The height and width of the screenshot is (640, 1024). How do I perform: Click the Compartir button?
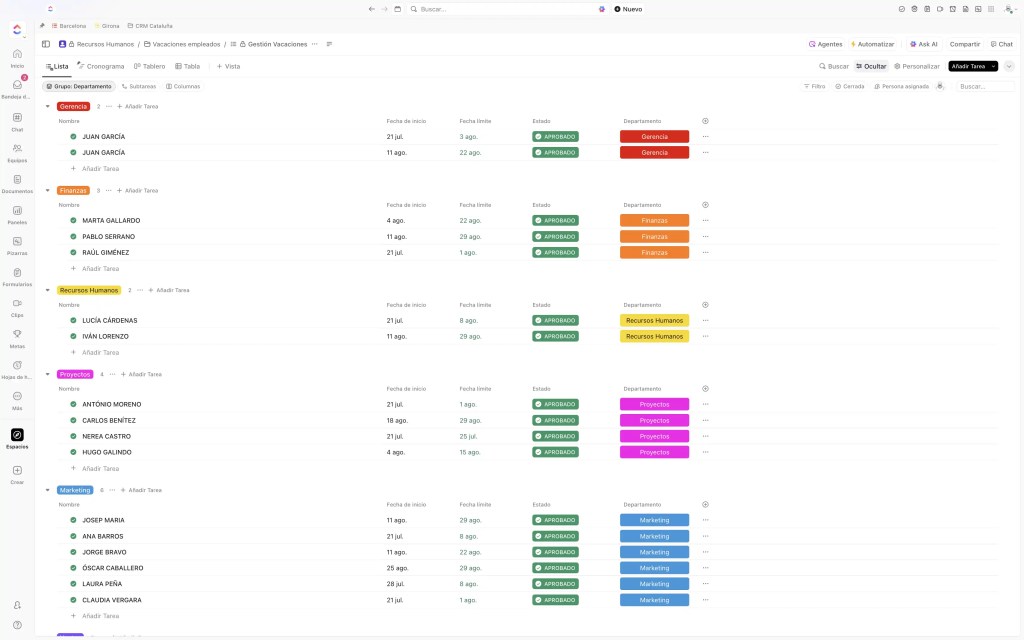[964, 44]
